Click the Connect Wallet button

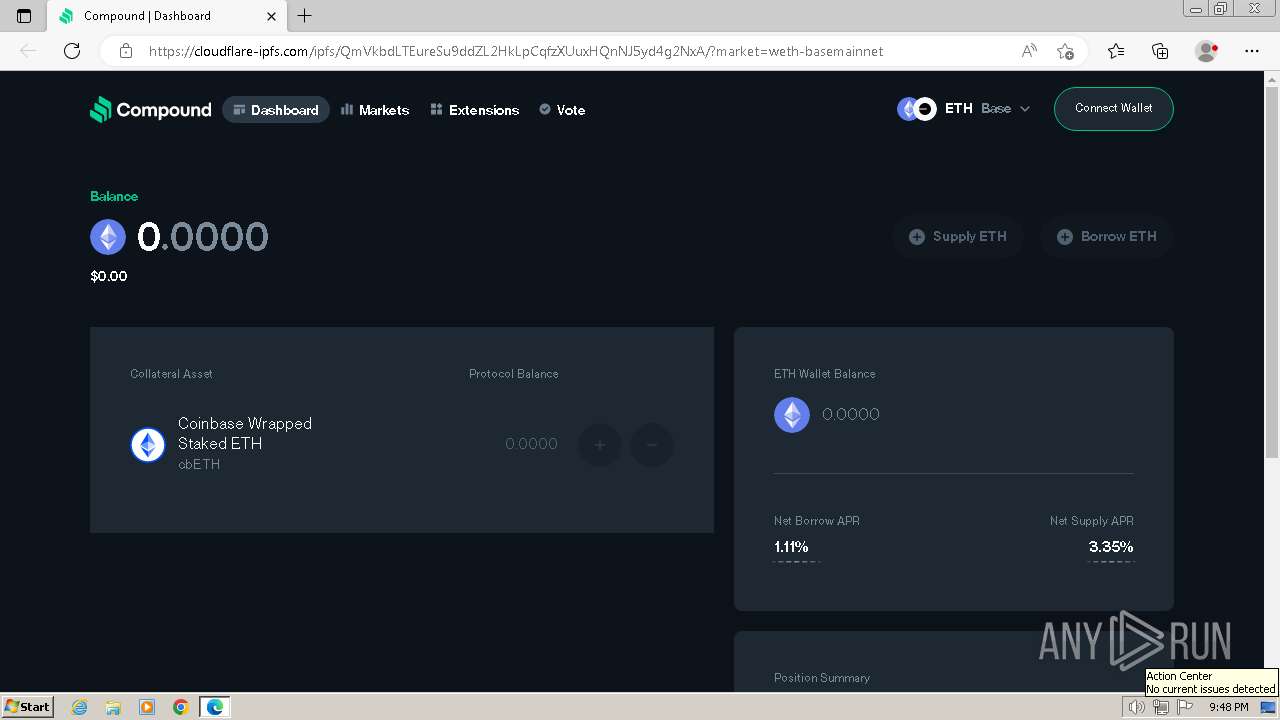click(x=1113, y=108)
